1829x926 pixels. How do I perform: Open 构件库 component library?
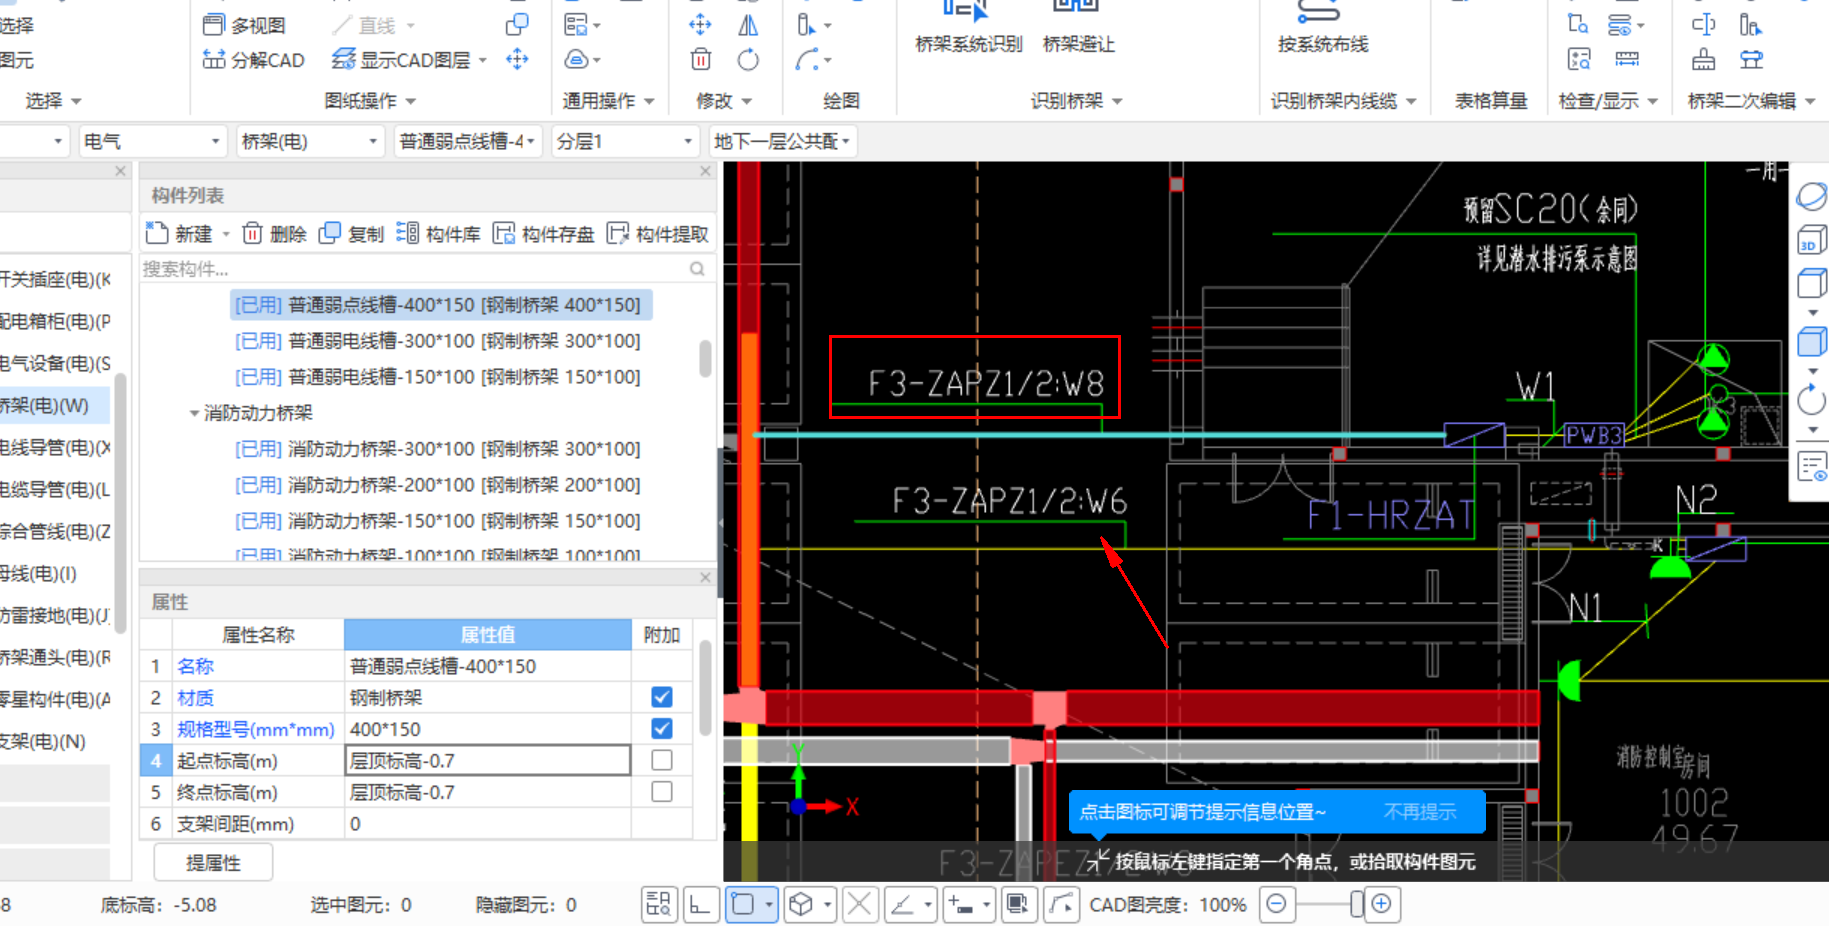438,233
